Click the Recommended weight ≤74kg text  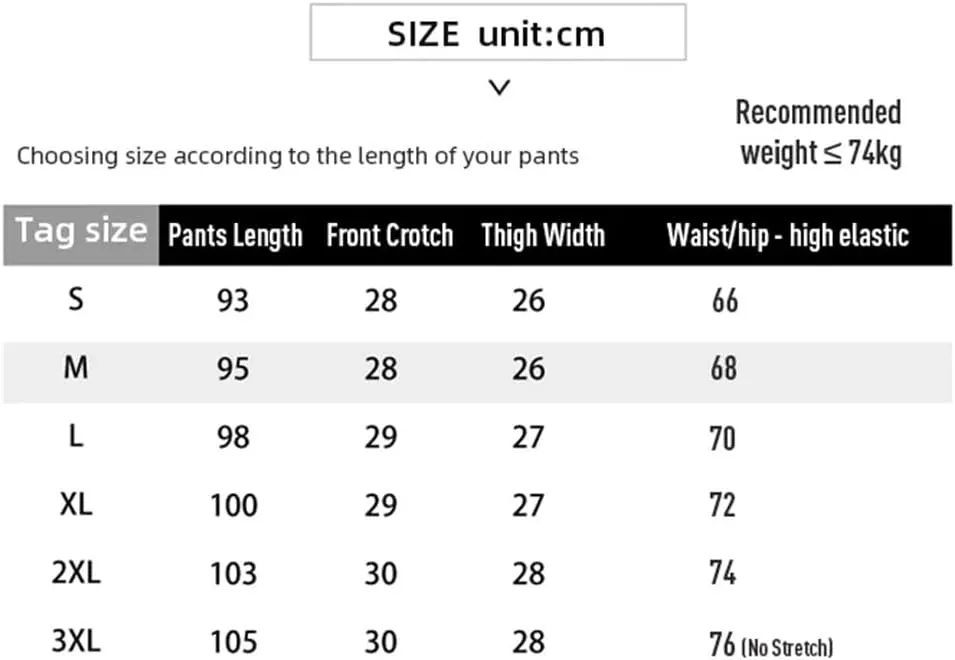point(819,132)
